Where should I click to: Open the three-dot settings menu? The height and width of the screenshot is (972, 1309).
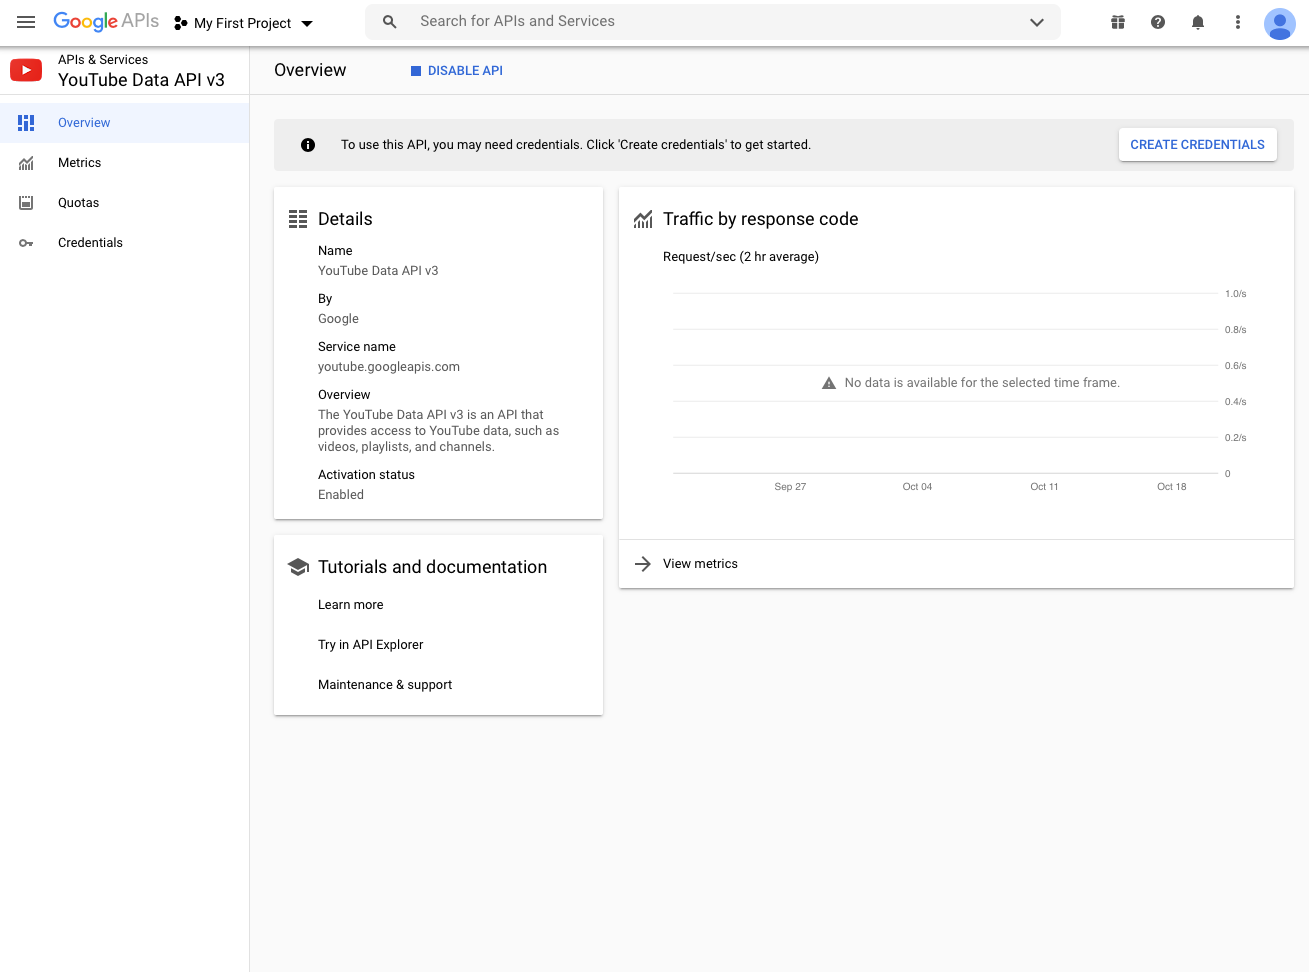[x=1238, y=22]
